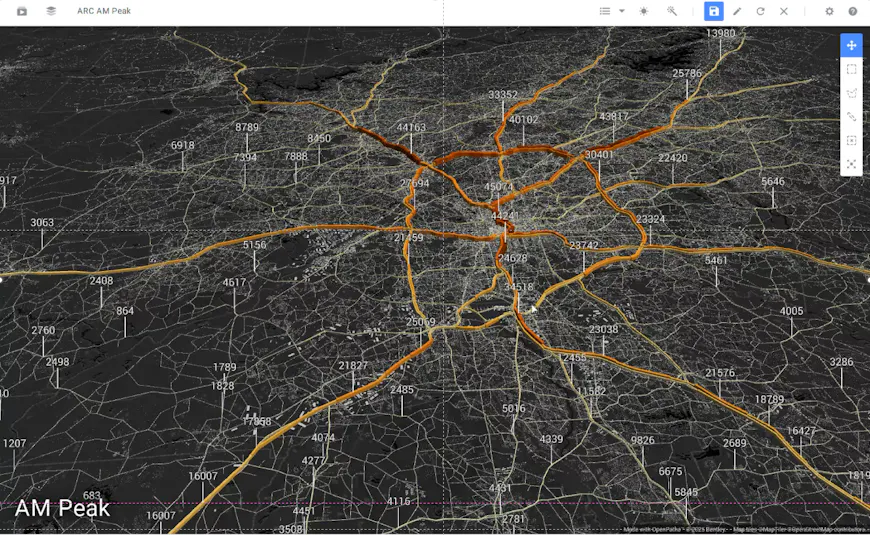
Task: Select the ruler measure tool
Action: click(851, 117)
